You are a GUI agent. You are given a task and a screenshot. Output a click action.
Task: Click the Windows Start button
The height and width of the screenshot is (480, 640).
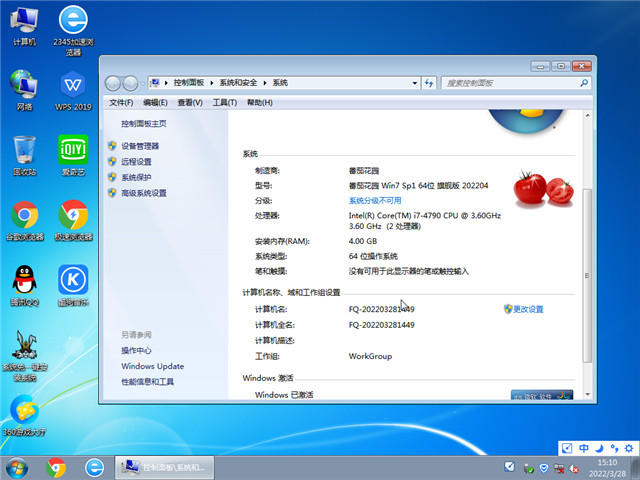coord(17,468)
